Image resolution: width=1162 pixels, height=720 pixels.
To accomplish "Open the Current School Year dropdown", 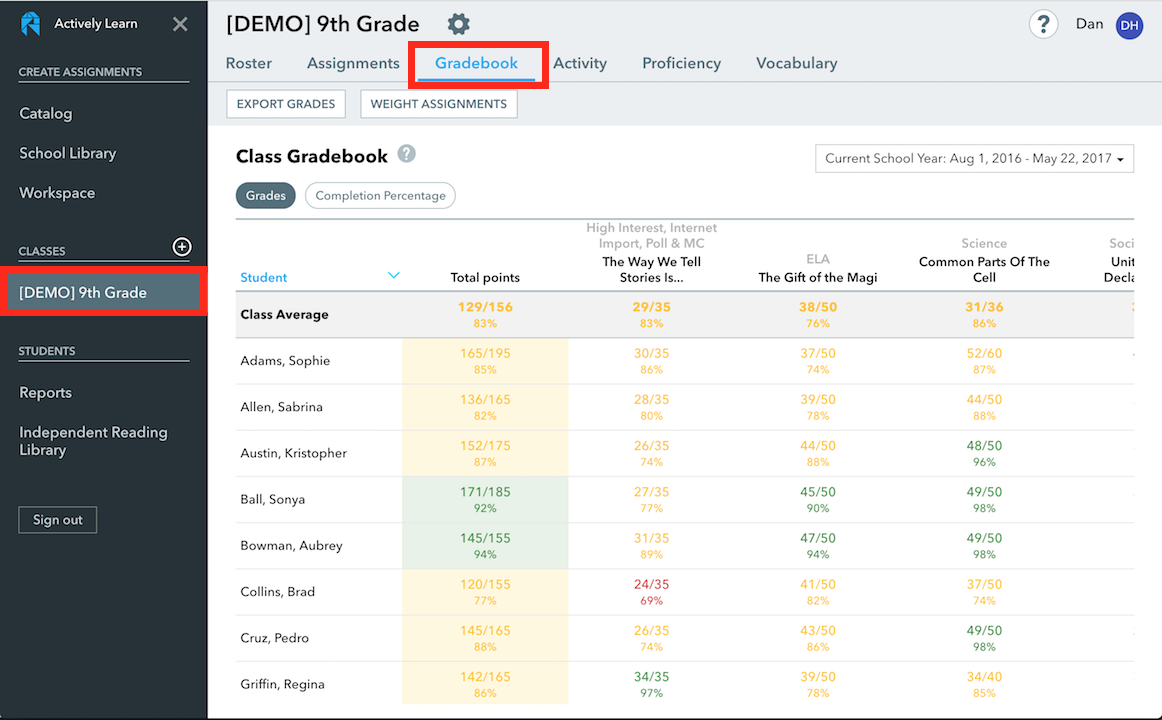I will (975, 159).
